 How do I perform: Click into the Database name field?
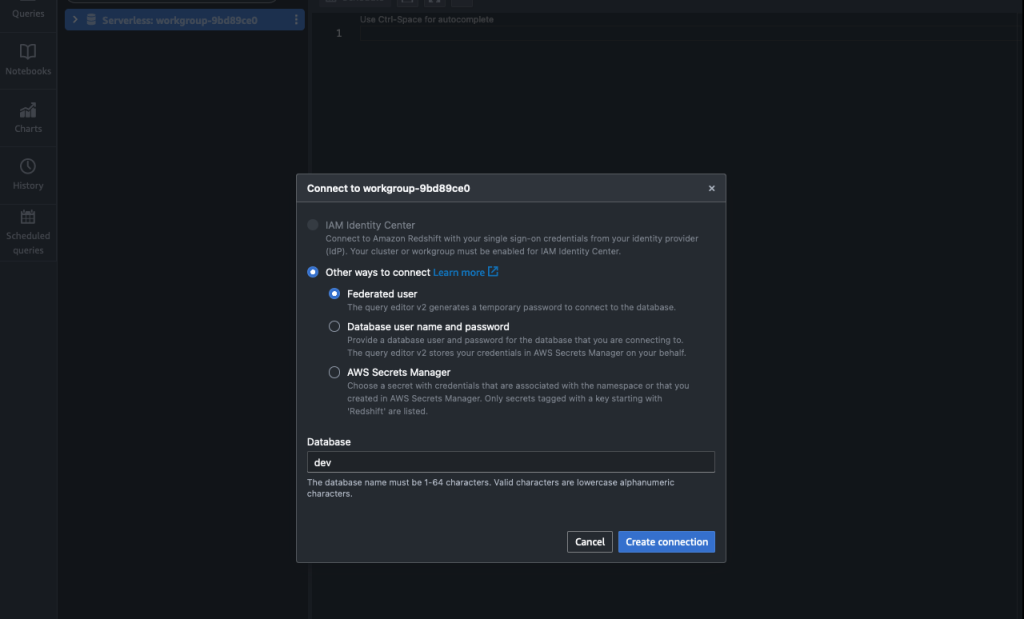click(511, 462)
